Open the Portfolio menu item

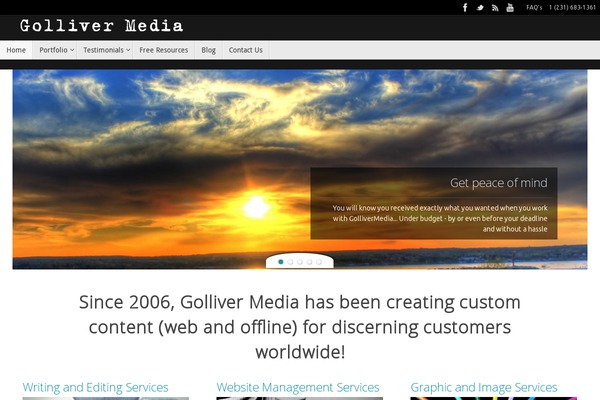(53, 50)
